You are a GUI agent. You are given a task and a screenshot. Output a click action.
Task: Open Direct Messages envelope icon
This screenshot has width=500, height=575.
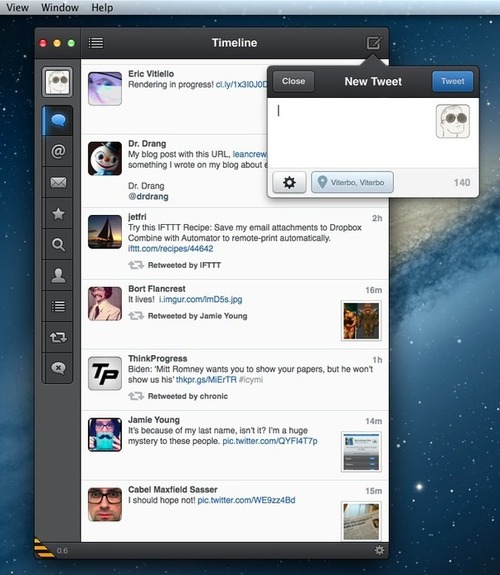[x=58, y=182]
